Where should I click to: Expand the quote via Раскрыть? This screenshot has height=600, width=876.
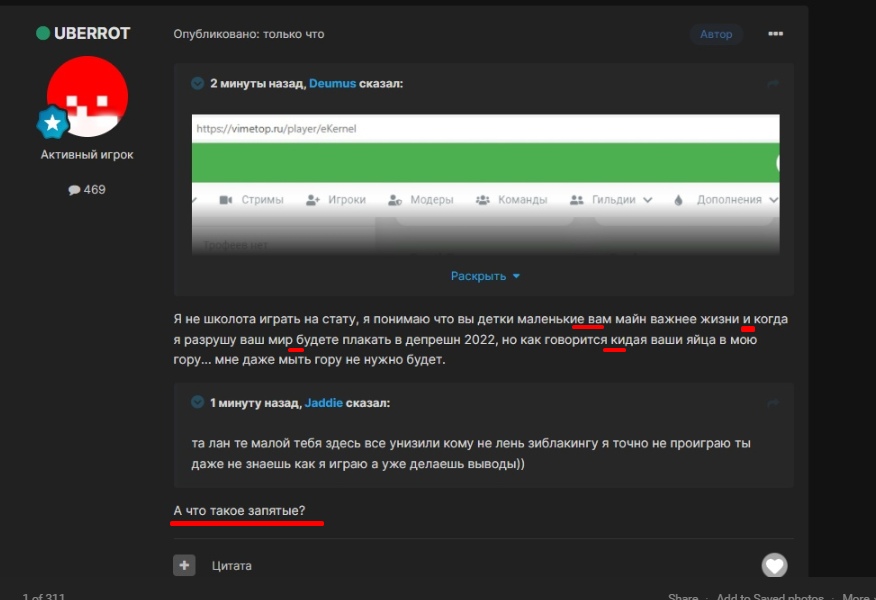(x=485, y=276)
